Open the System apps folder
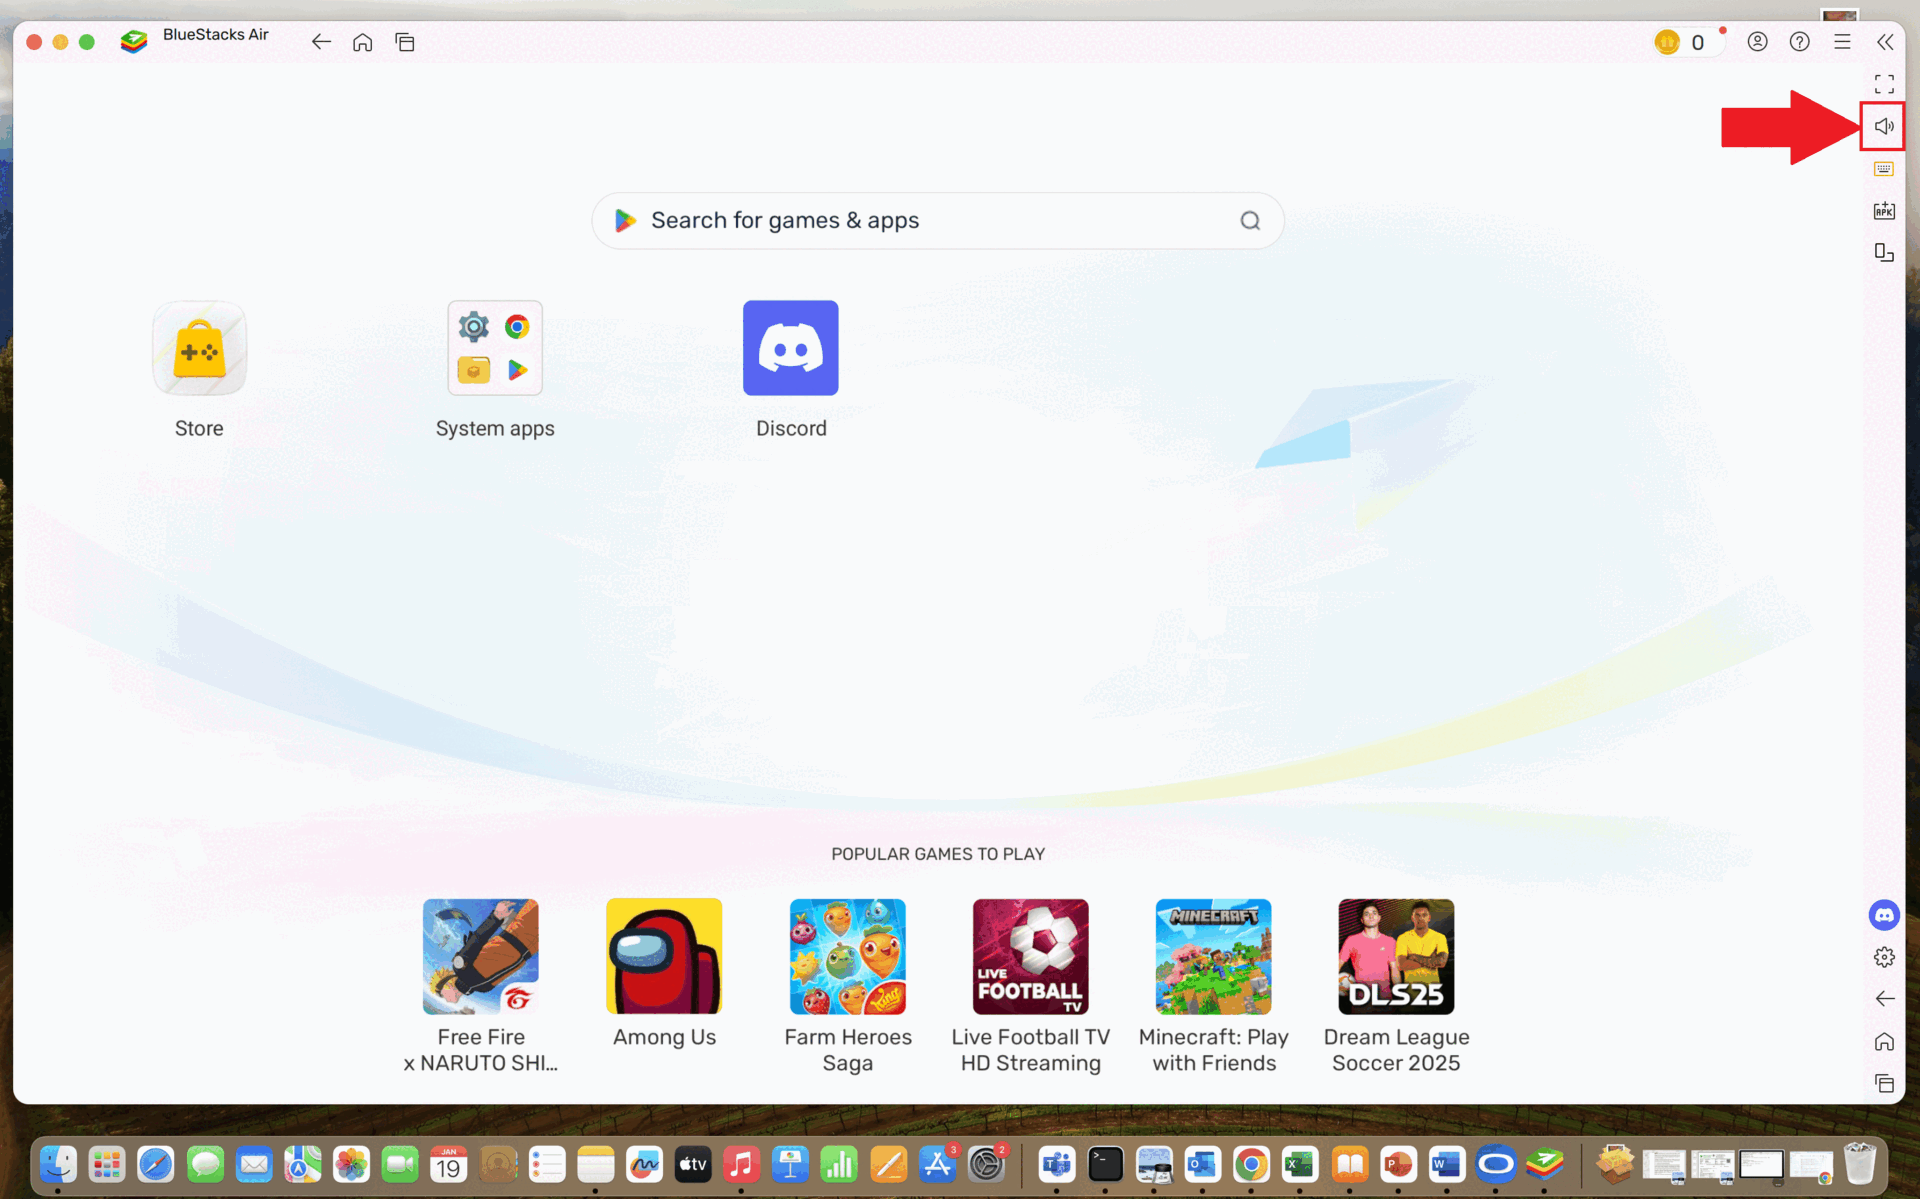The width and height of the screenshot is (1920, 1199). coord(494,348)
